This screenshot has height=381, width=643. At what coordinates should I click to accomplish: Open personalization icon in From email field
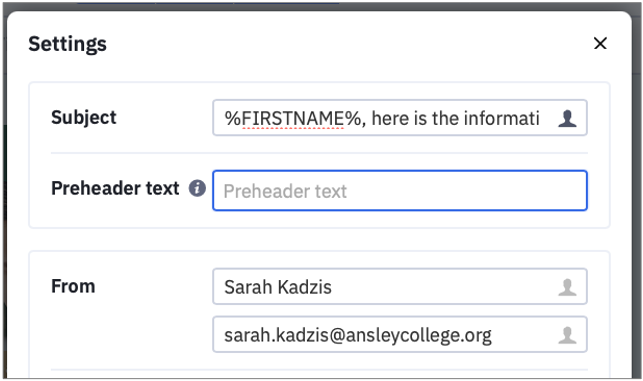(x=568, y=335)
